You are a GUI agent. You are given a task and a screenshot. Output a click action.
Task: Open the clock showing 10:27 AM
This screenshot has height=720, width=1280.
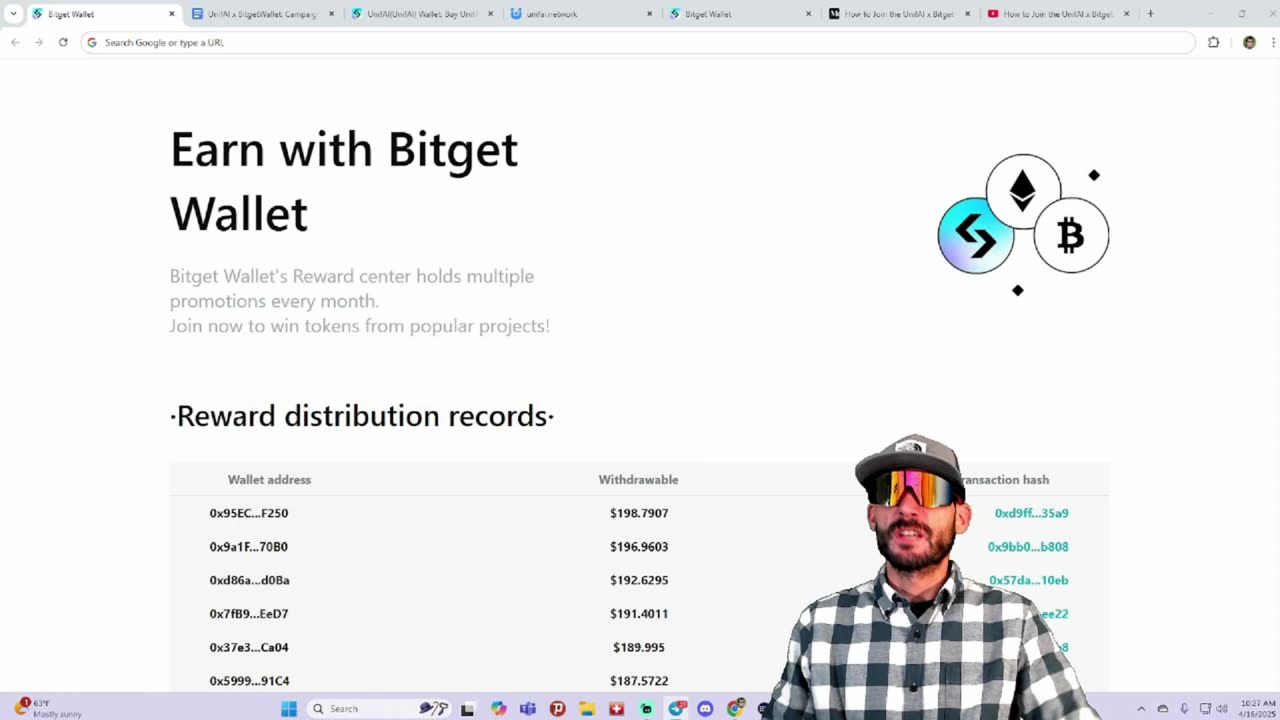pos(1257,708)
